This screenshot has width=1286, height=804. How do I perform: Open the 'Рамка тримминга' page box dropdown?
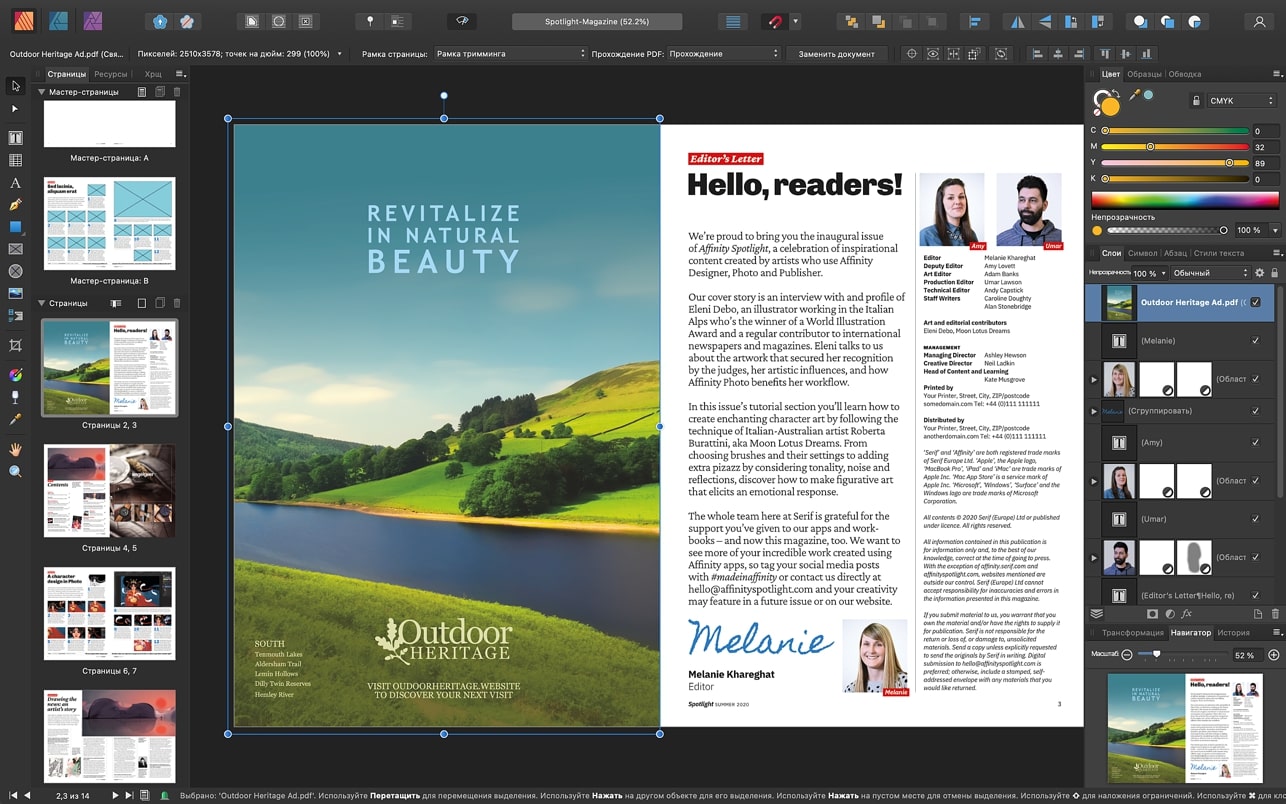click(508, 54)
